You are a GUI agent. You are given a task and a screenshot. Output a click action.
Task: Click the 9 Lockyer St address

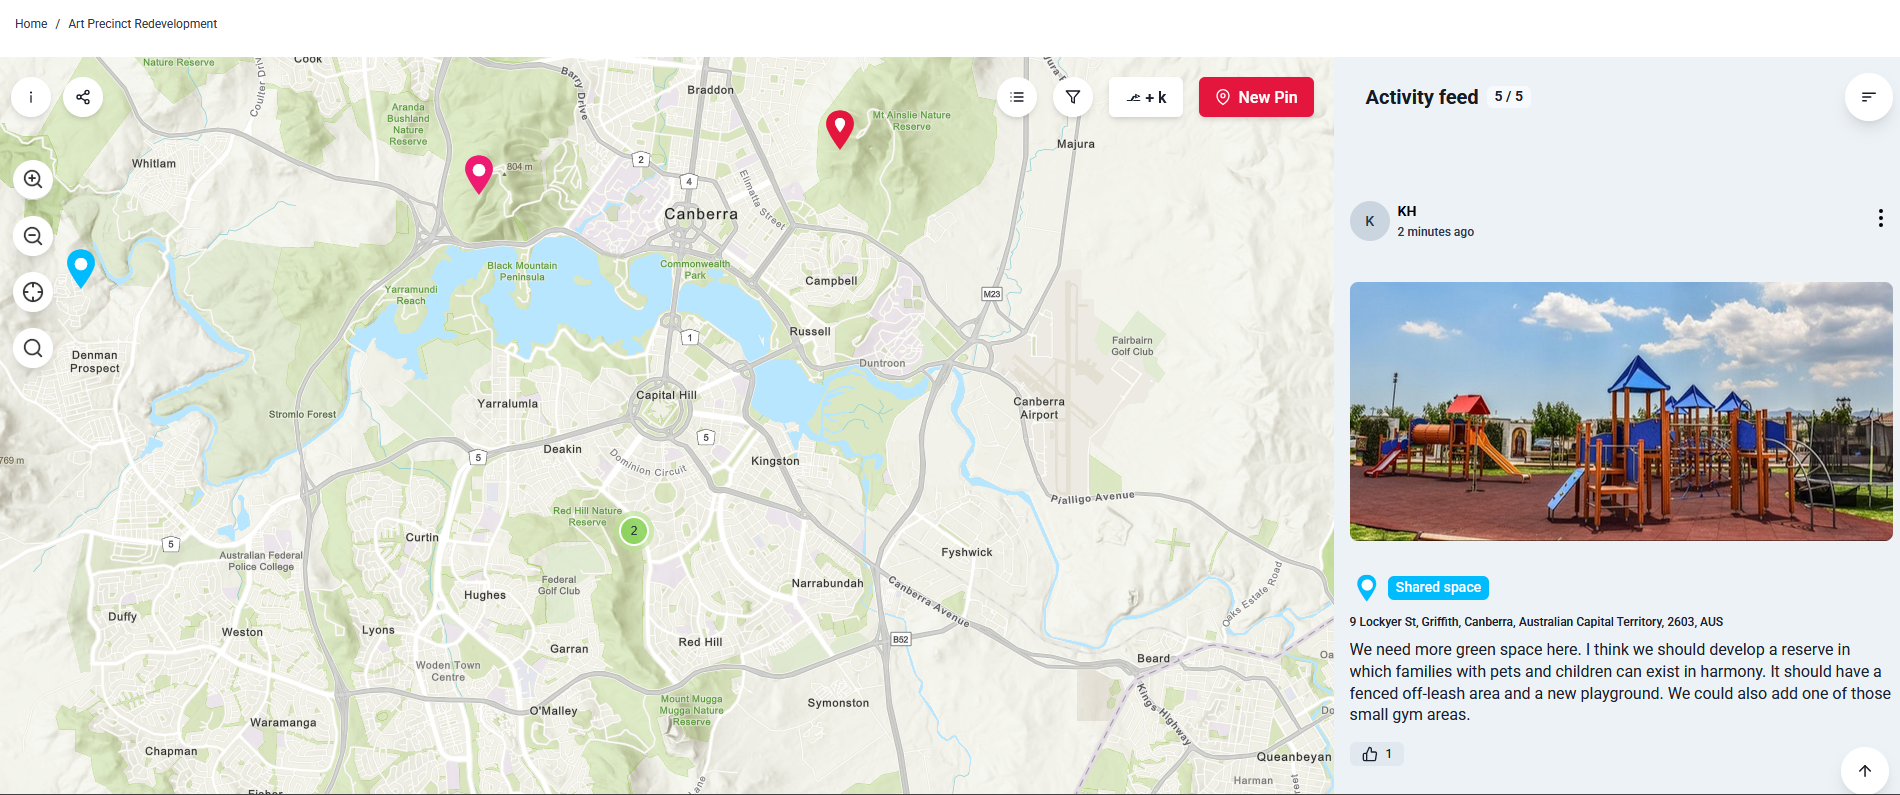point(1536,622)
